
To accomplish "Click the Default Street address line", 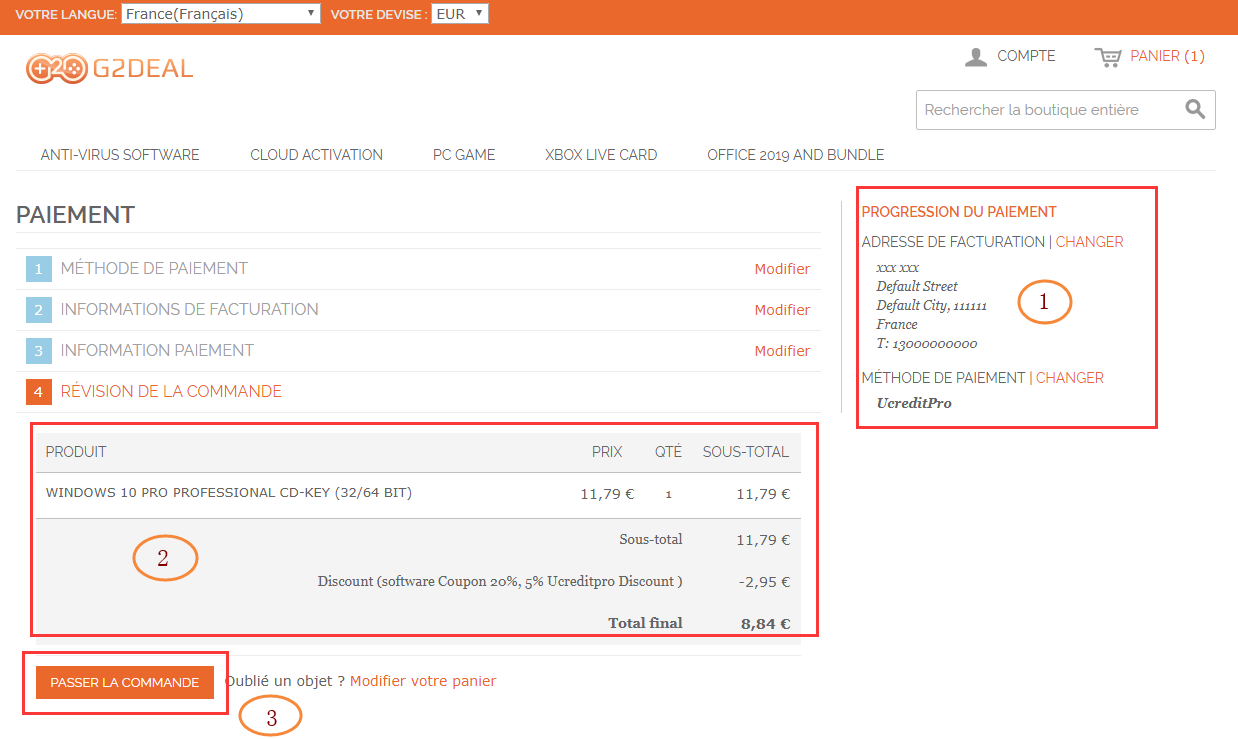I will point(917,287).
